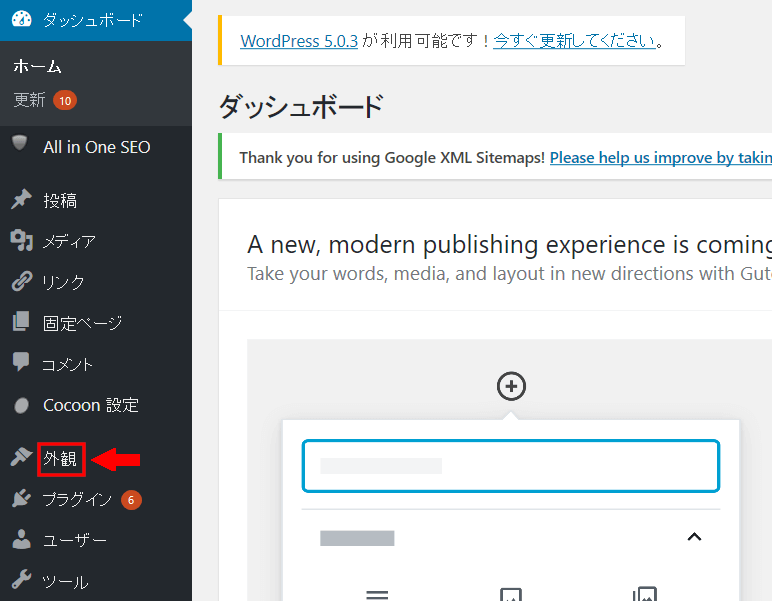Click the 今すぐ更新してください link
772x601 pixels.
(574, 41)
